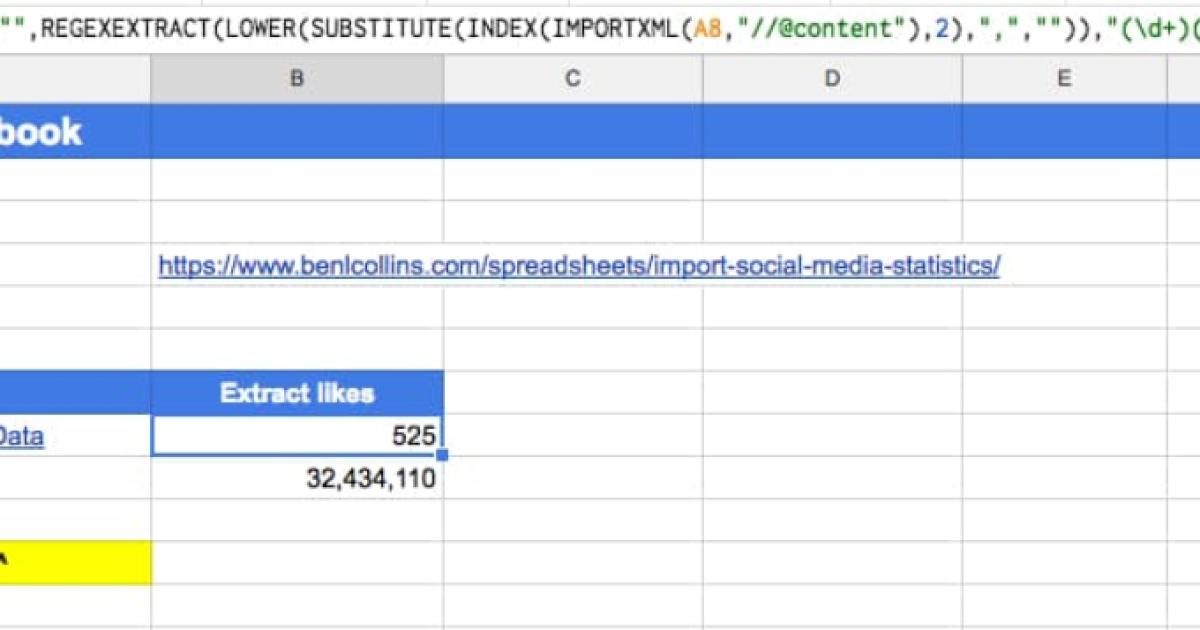Select column D header

point(832,78)
